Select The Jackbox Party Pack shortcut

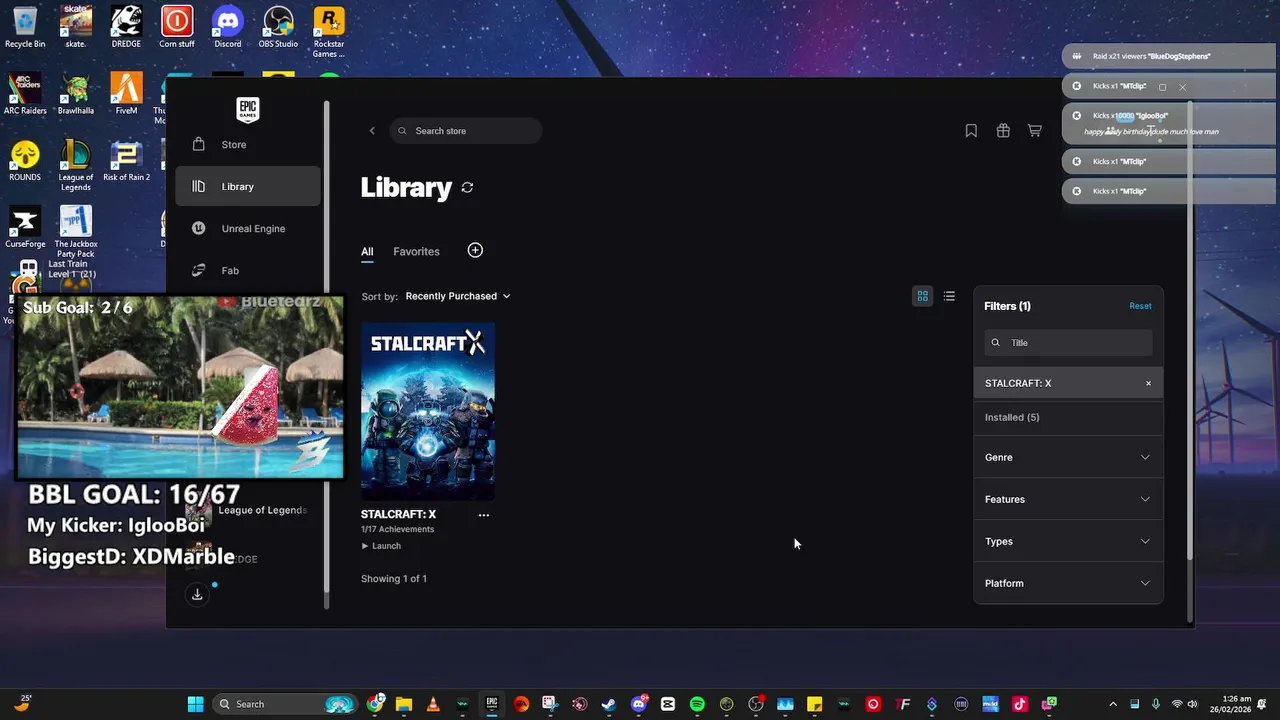point(76,233)
